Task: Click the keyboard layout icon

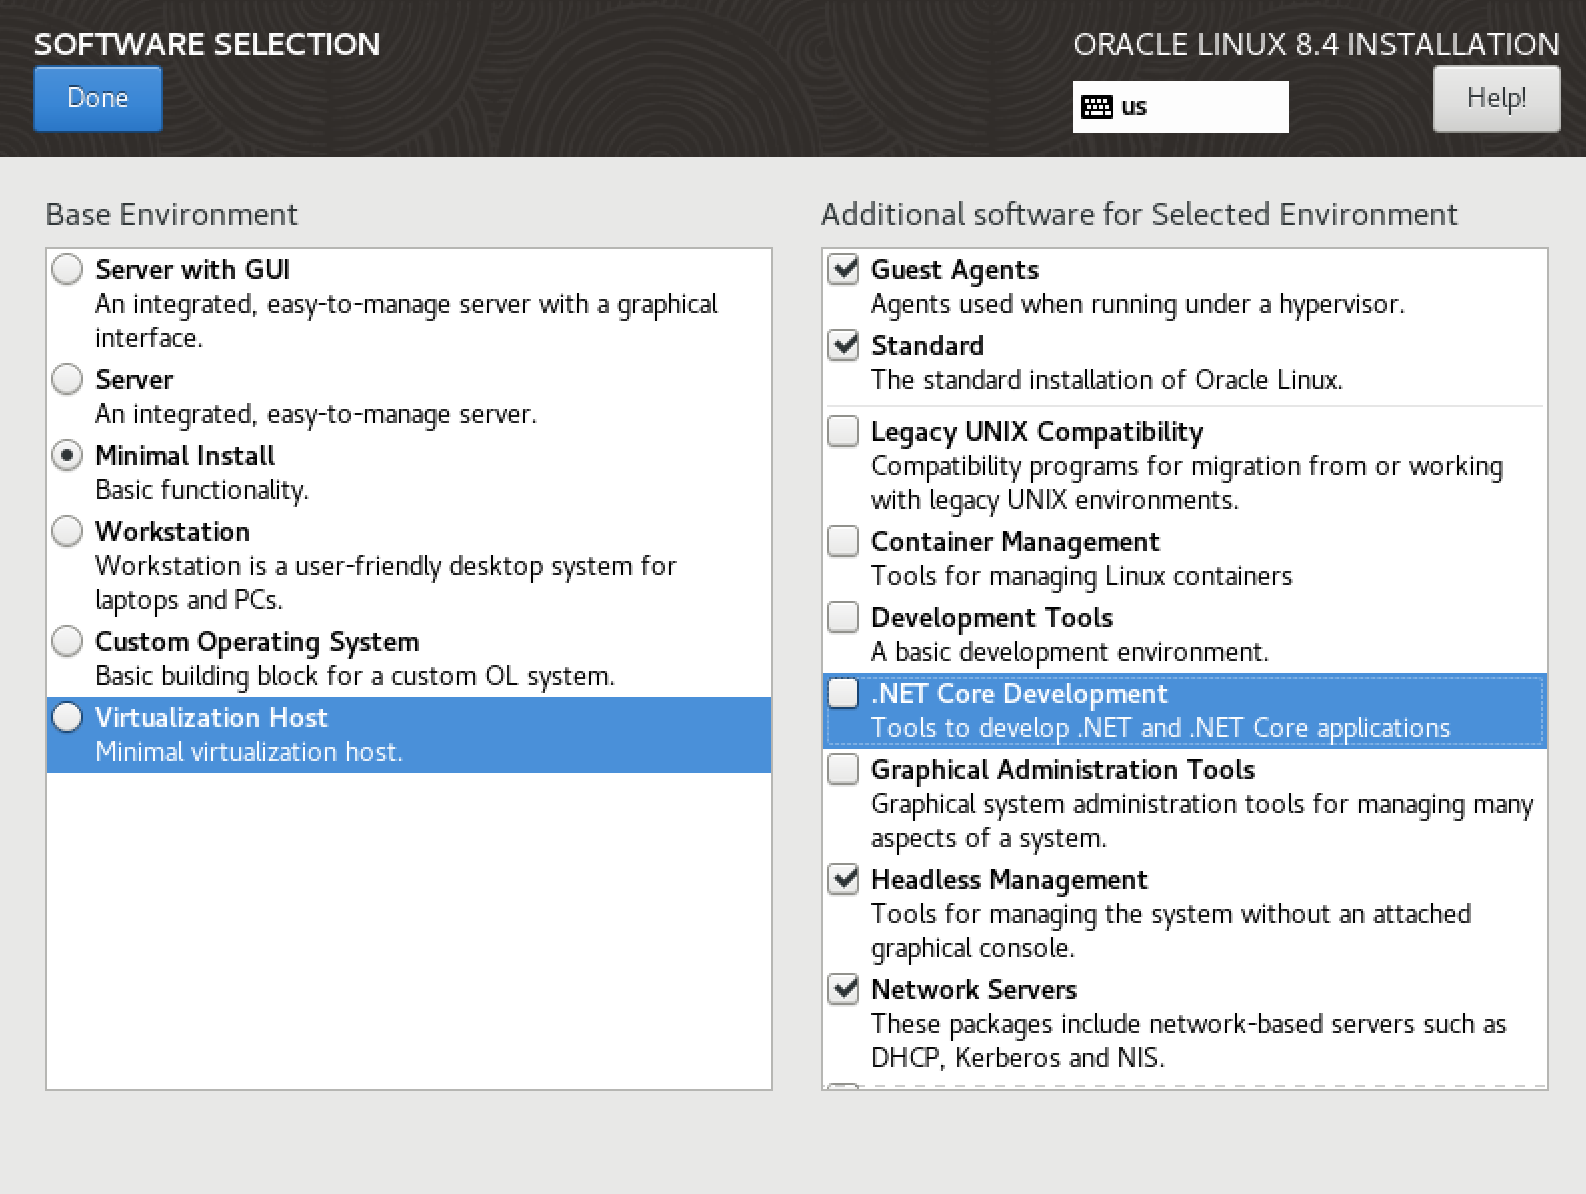Action: click(x=1097, y=107)
